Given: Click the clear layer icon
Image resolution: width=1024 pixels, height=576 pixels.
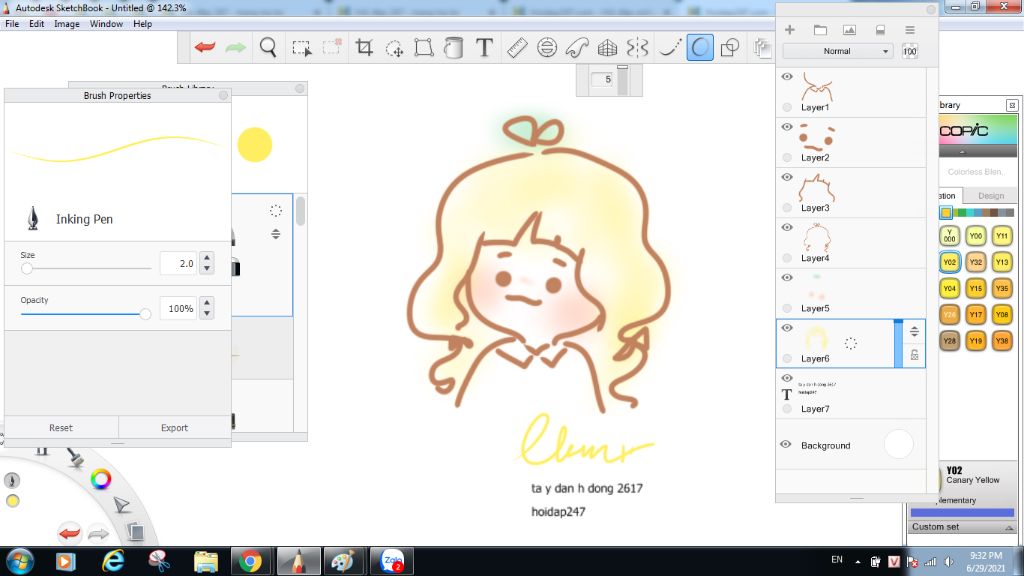Looking at the screenshot, I should click(880, 30).
